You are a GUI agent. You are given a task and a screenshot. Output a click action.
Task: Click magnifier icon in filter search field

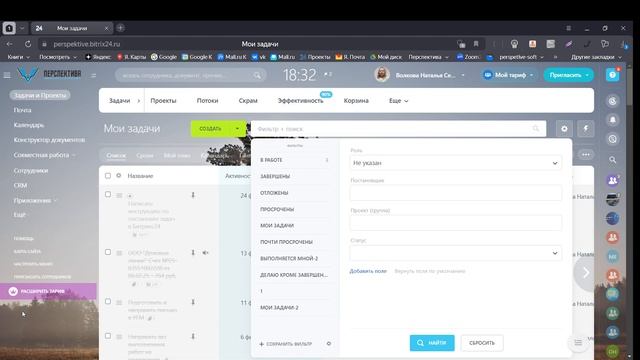coord(536,129)
